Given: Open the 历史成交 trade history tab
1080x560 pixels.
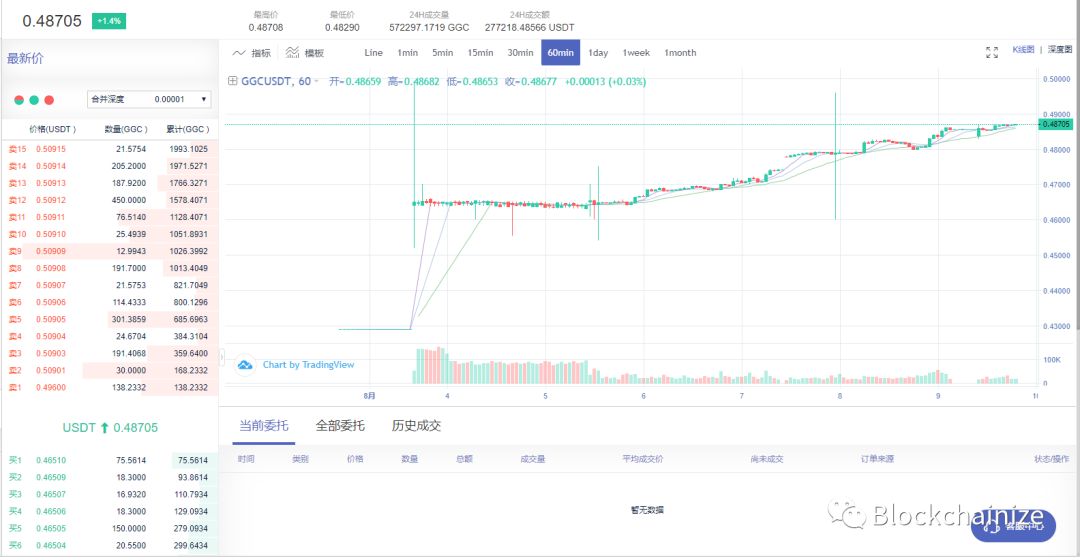Looking at the screenshot, I should [416, 426].
